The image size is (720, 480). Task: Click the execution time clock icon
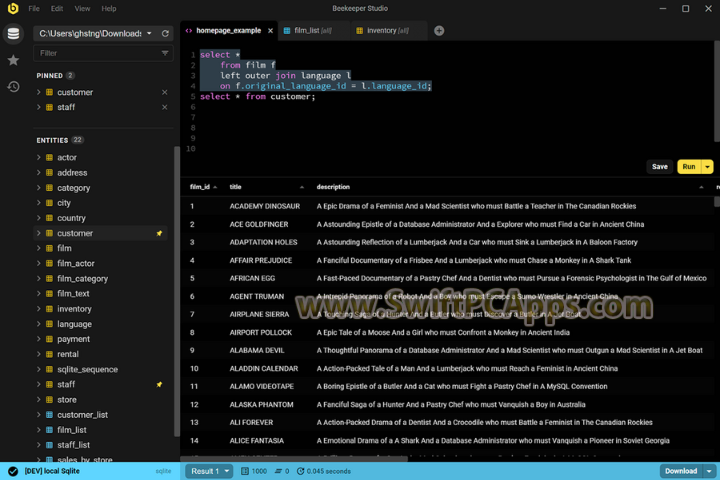coord(300,471)
